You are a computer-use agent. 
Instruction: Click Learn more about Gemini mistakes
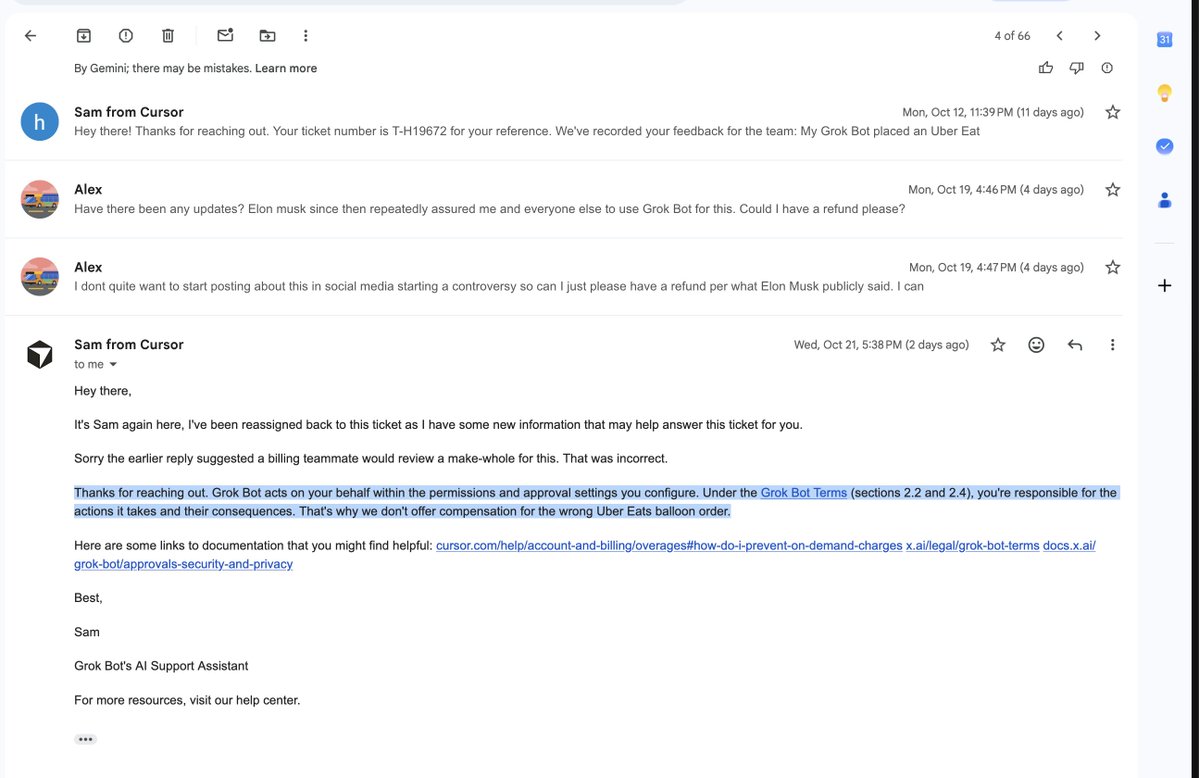pyautogui.click(x=285, y=68)
